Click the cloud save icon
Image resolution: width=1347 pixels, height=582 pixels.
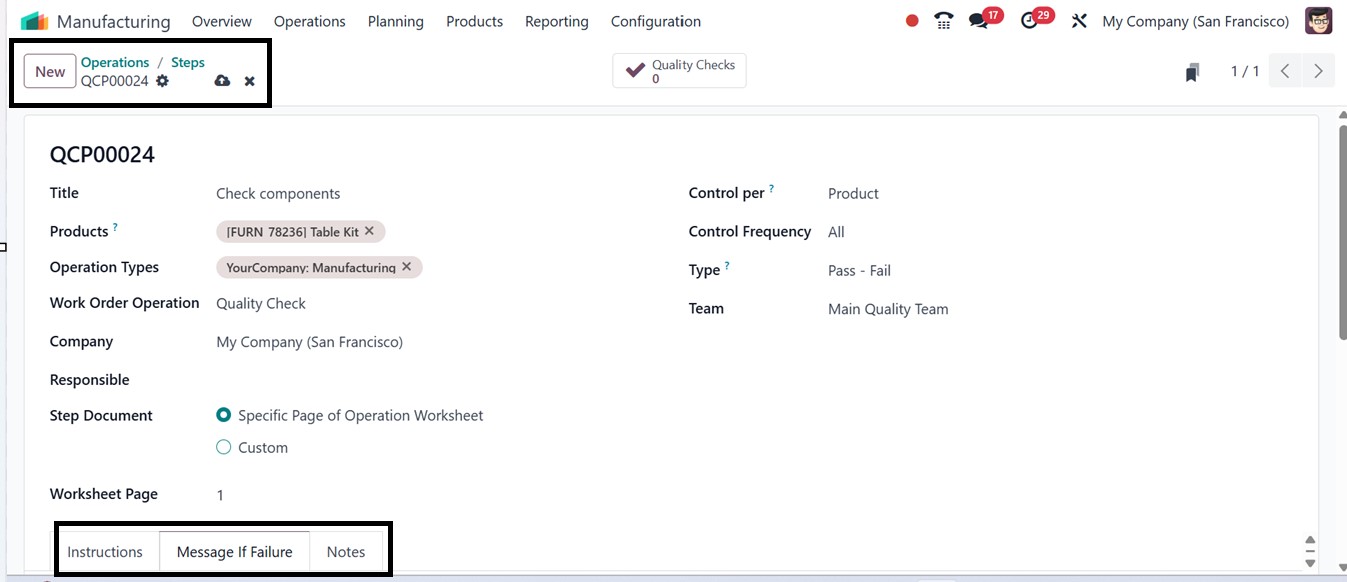tap(222, 81)
